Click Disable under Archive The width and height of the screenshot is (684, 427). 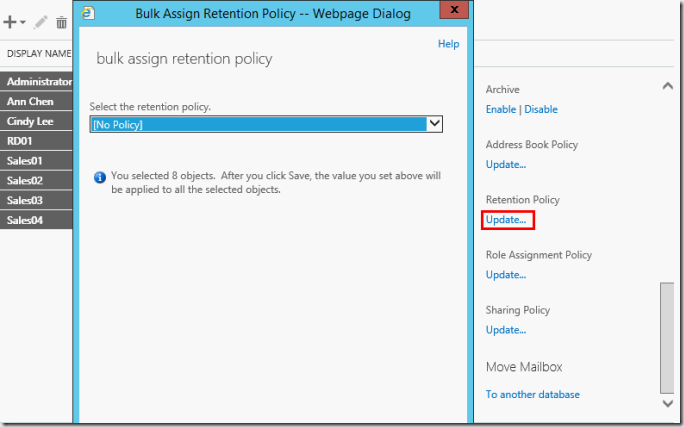pyautogui.click(x=541, y=109)
